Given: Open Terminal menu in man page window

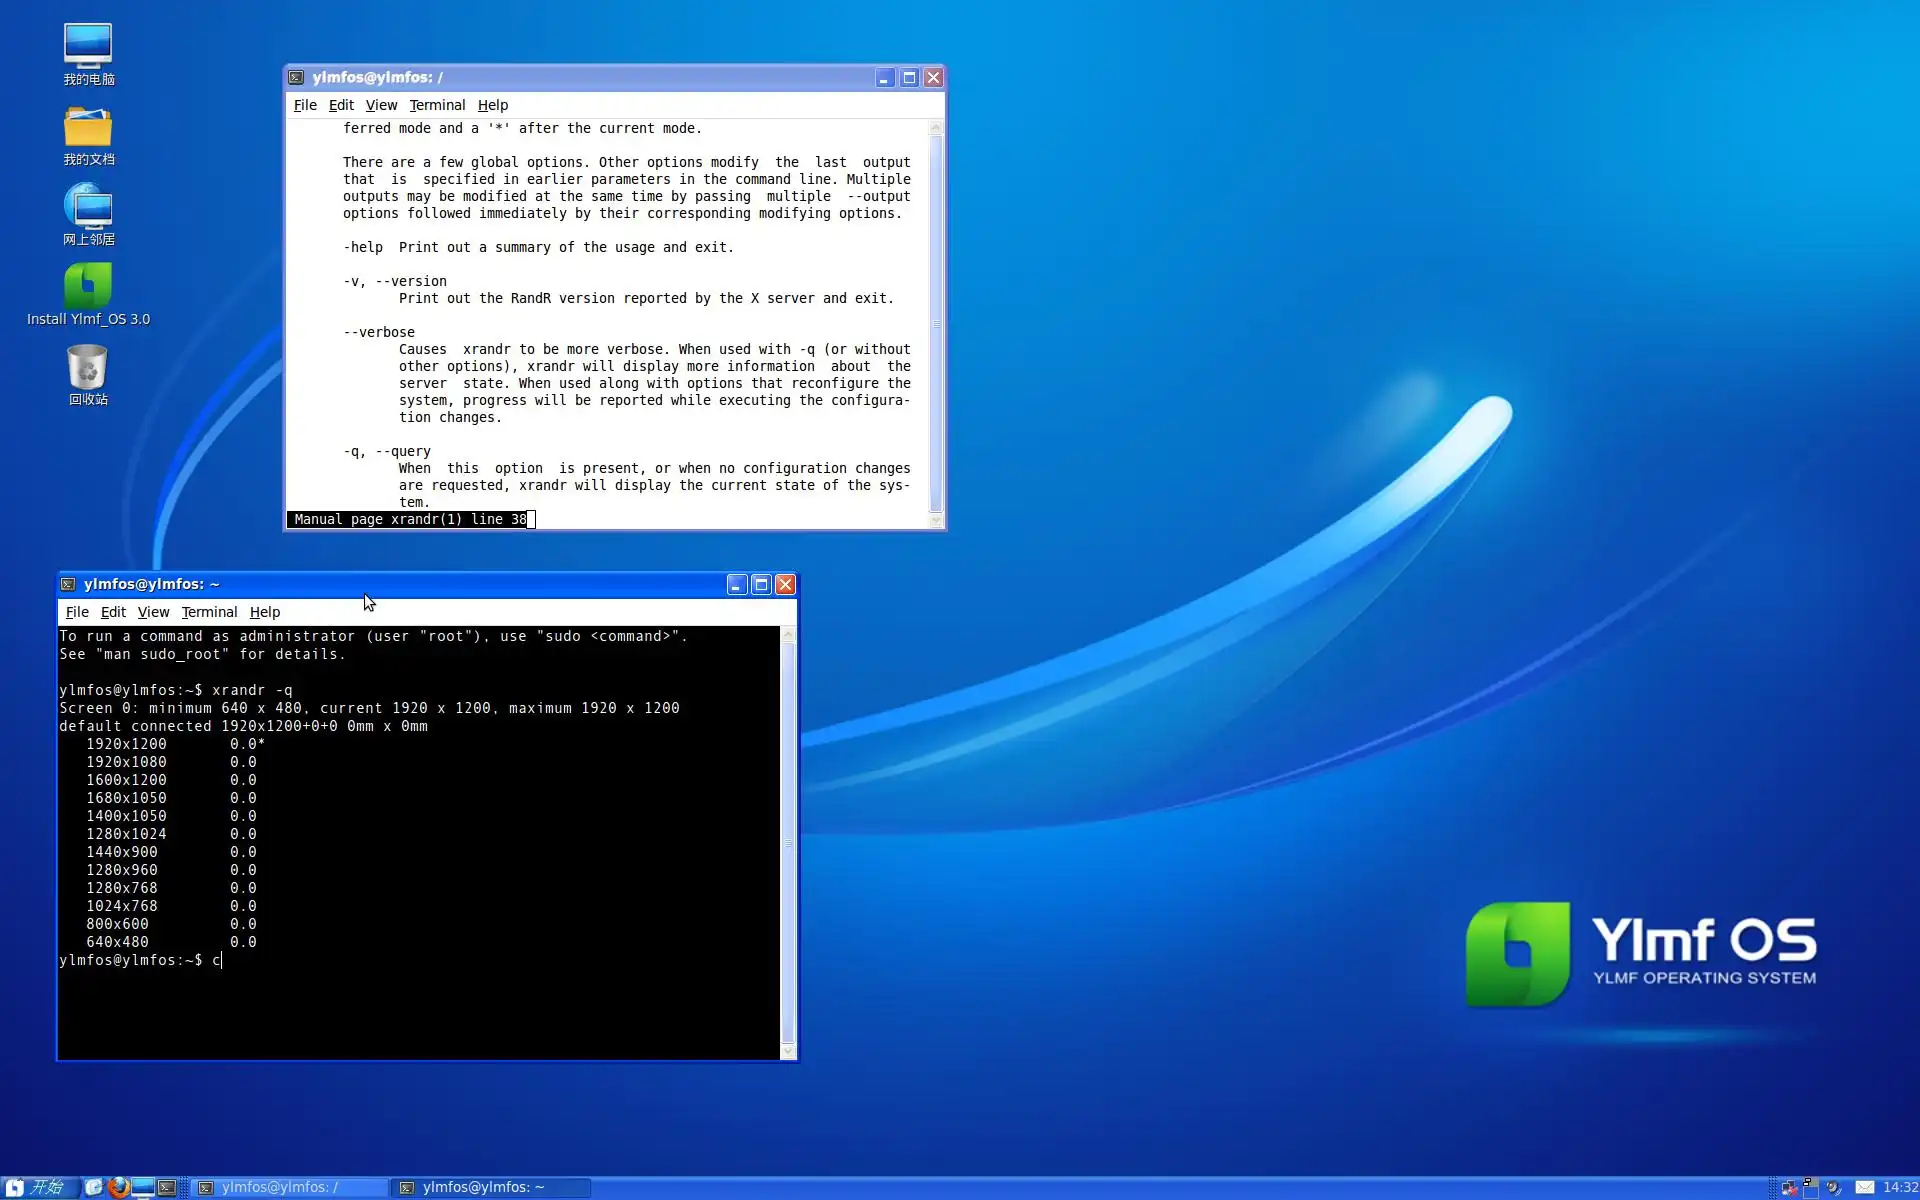Looking at the screenshot, I should (x=437, y=105).
